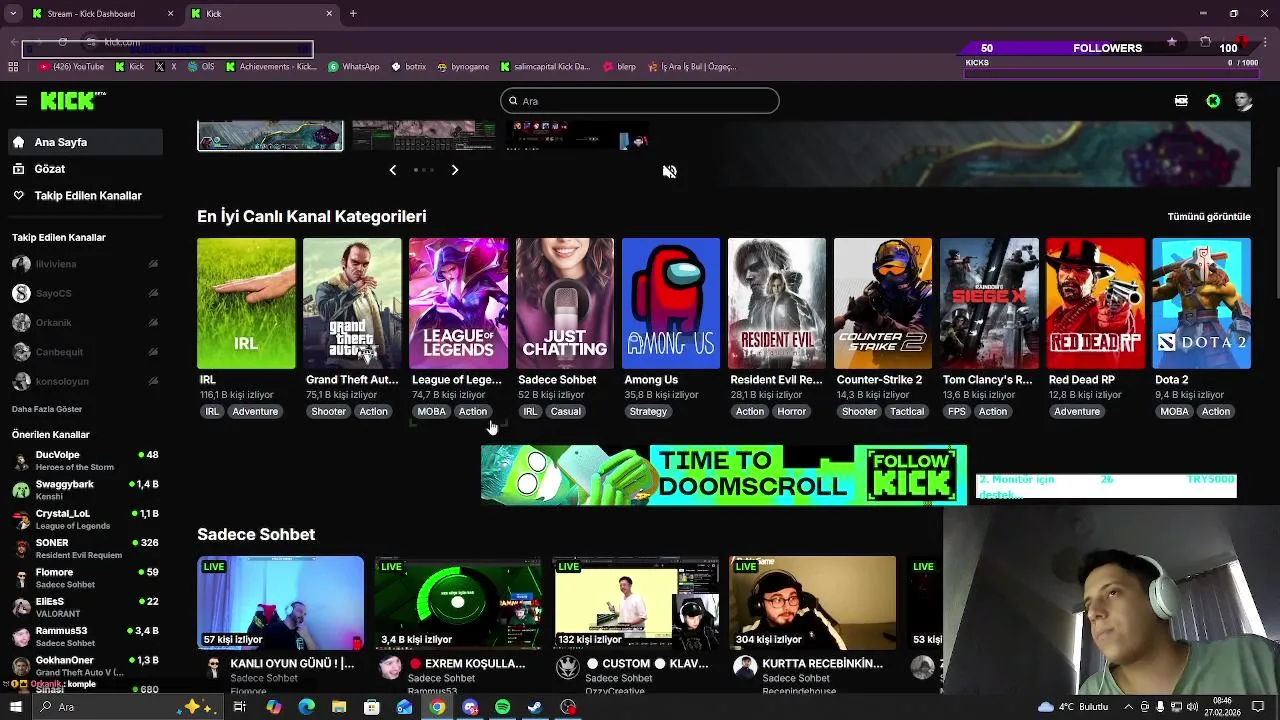This screenshot has width=1280, height=720.
Task: Open the hamburger sidebar menu
Action: 21,101
